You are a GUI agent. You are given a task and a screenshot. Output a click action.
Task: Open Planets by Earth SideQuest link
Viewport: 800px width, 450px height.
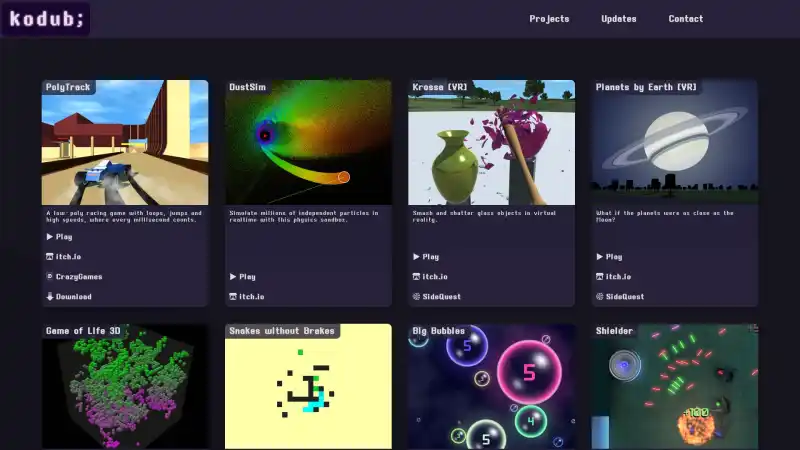624,297
